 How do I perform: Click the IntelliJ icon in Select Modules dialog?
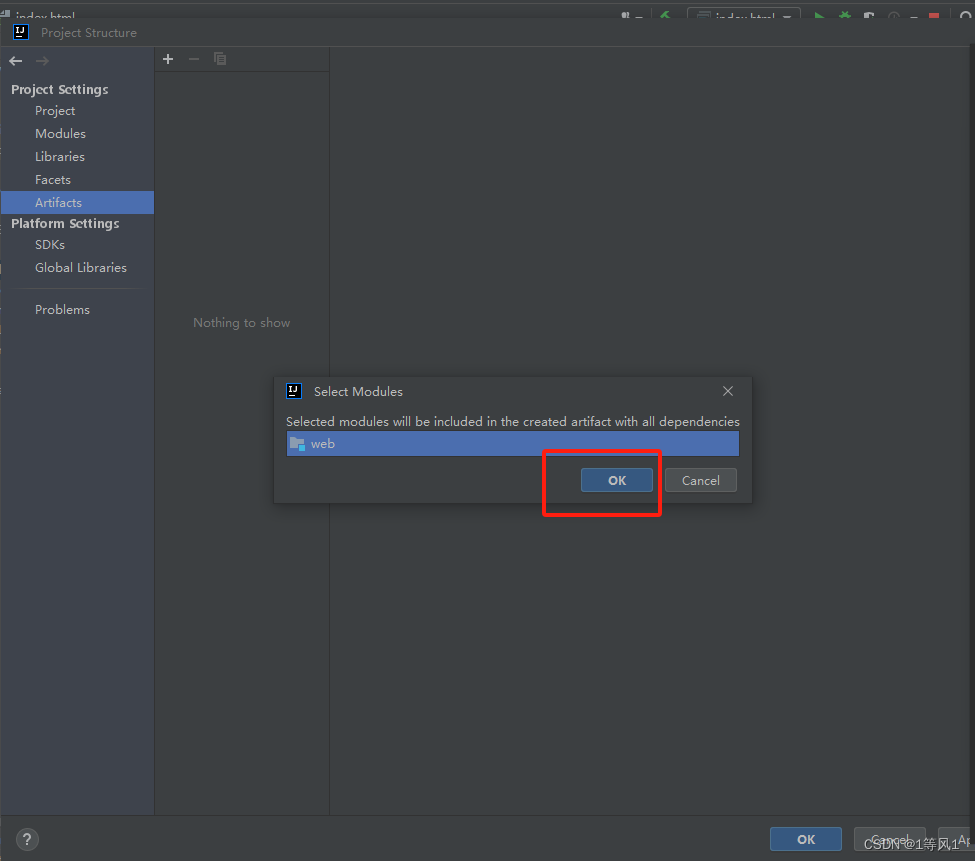(293, 391)
